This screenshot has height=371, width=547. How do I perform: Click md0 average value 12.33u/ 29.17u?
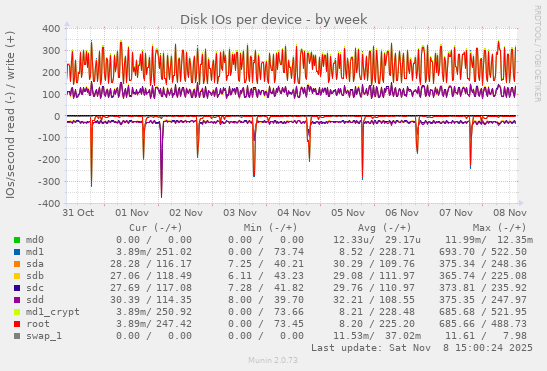coord(377,240)
